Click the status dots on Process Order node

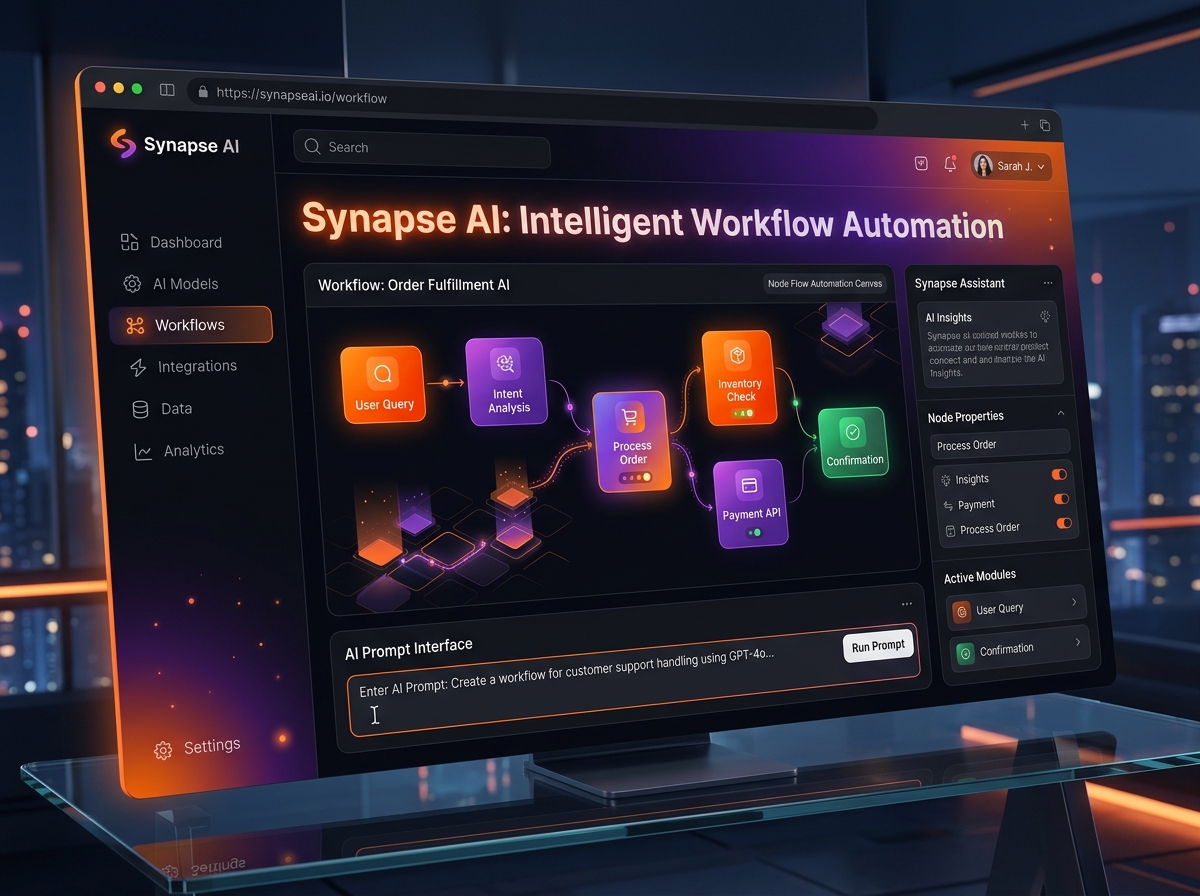point(635,477)
